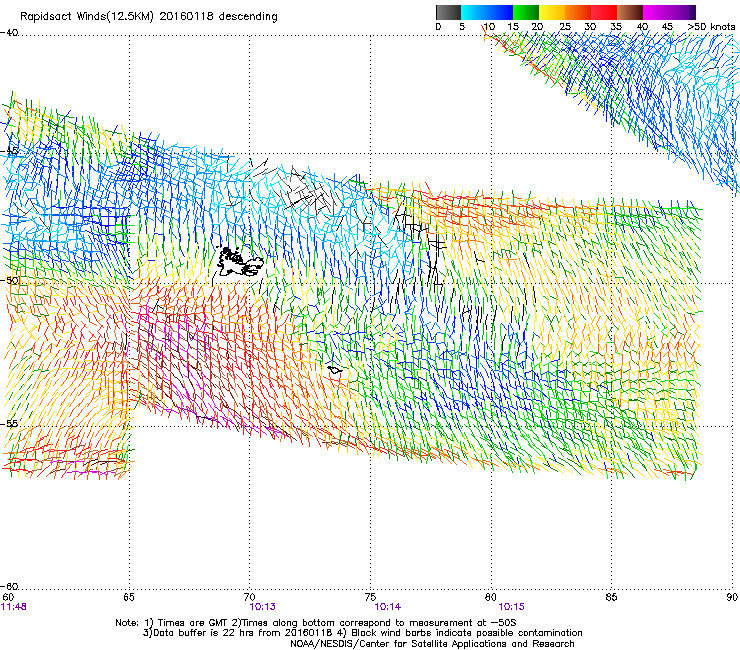Viewport: 740px width, 650px height.
Task: Click the latitude label '-40'
Action: coord(9,33)
